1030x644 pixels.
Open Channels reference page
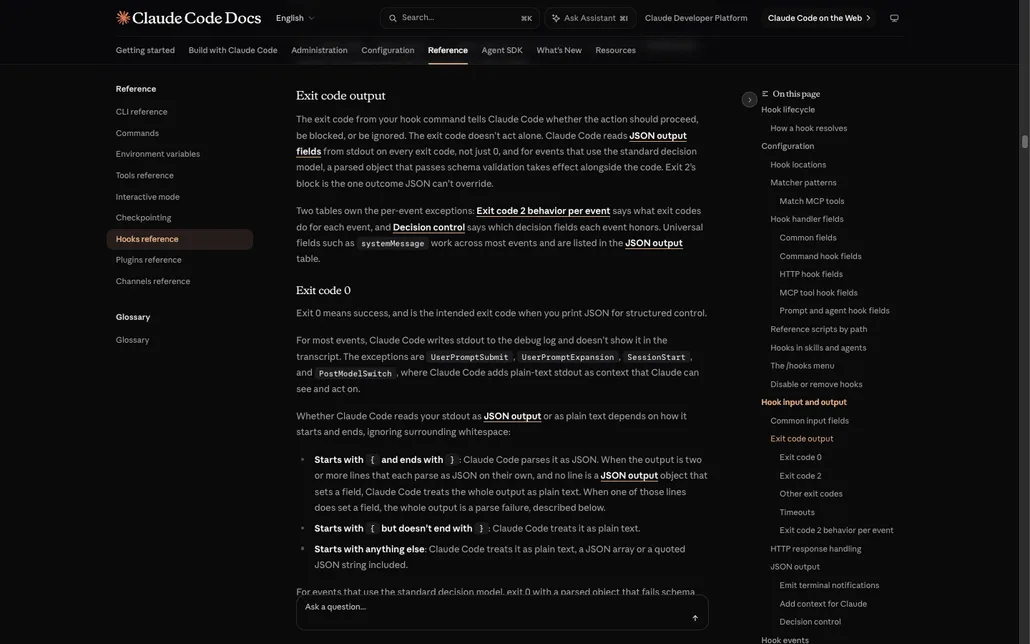152,281
